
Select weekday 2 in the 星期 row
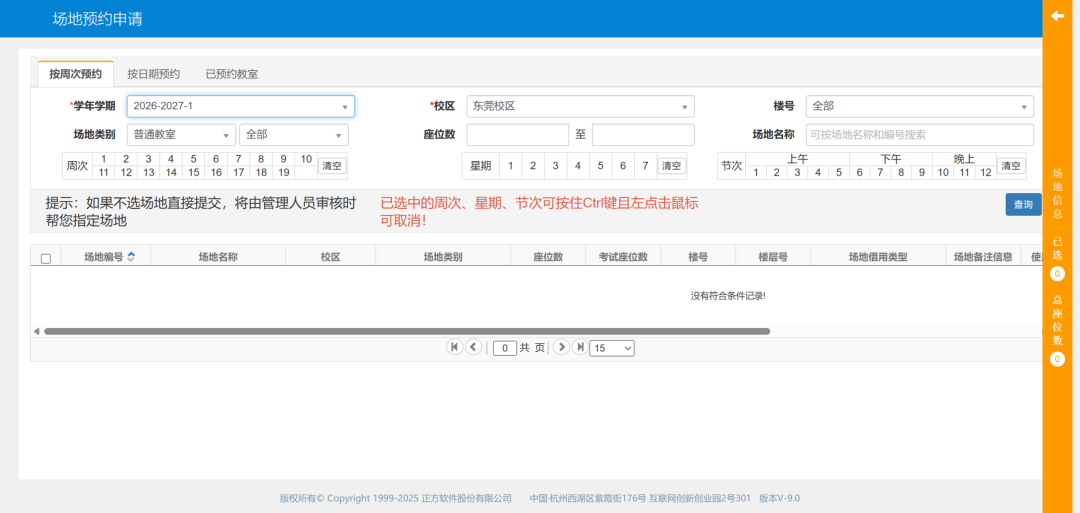tap(532, 166)
